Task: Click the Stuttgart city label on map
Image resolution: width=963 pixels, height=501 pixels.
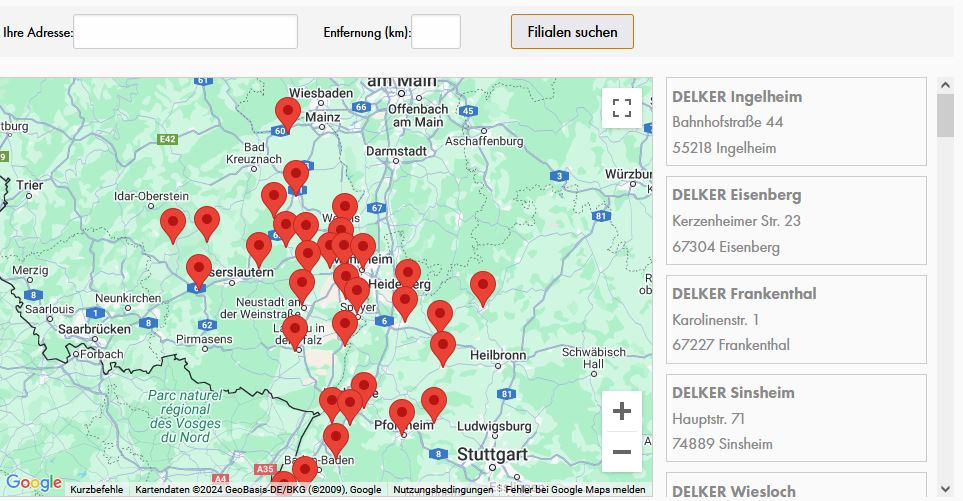Action: [x=492, y=455]
